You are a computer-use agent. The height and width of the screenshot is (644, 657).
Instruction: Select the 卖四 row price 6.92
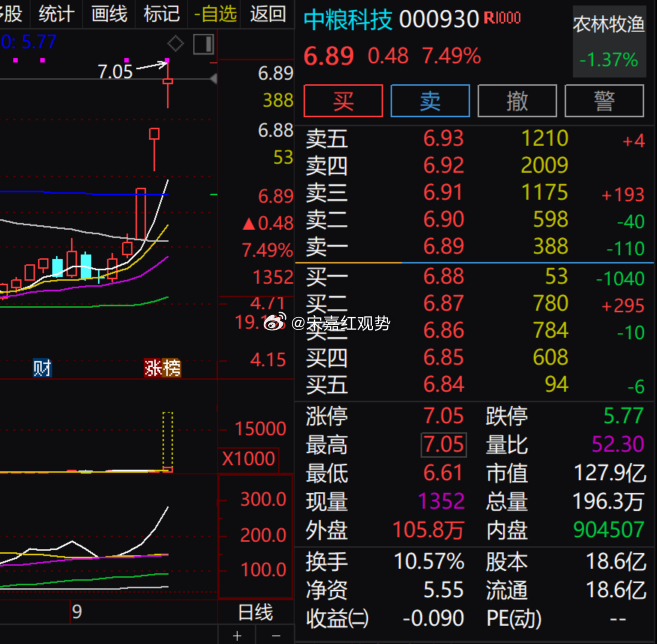point(443,165)
